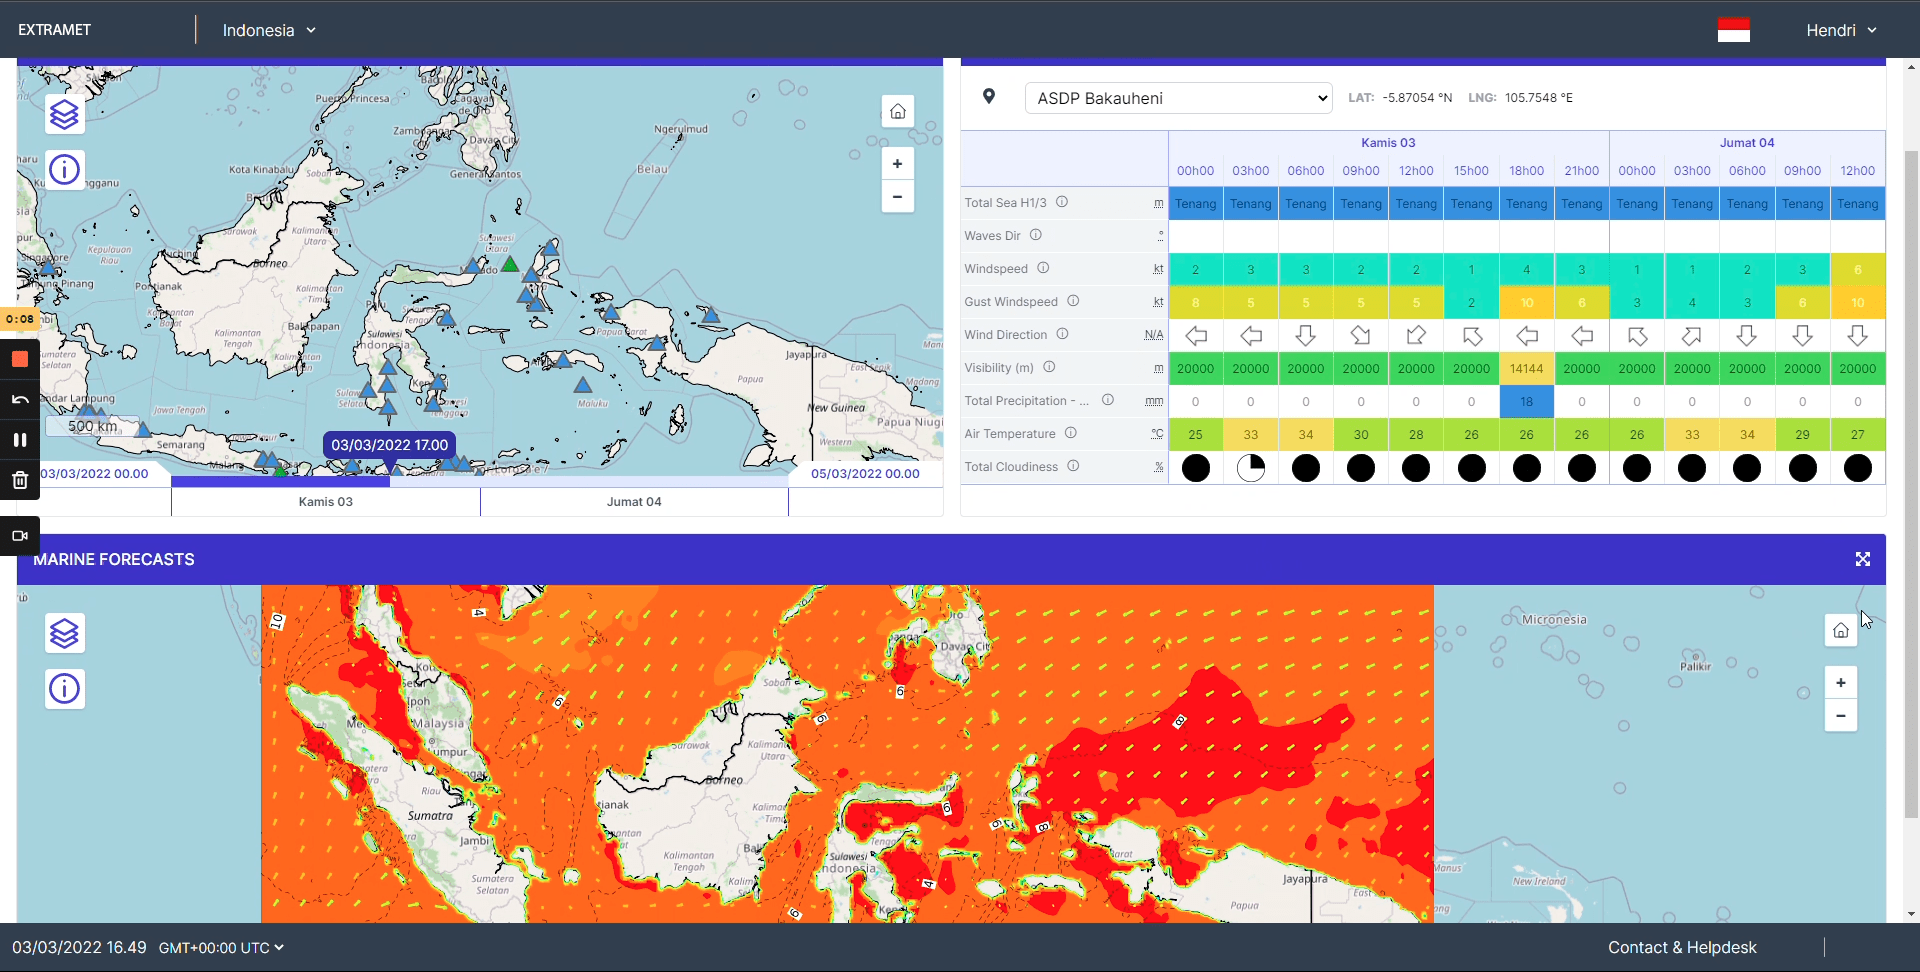Screen dimensions: 1920x972
Task: Open the camera recording tool
Action: [x=19, y=536]
